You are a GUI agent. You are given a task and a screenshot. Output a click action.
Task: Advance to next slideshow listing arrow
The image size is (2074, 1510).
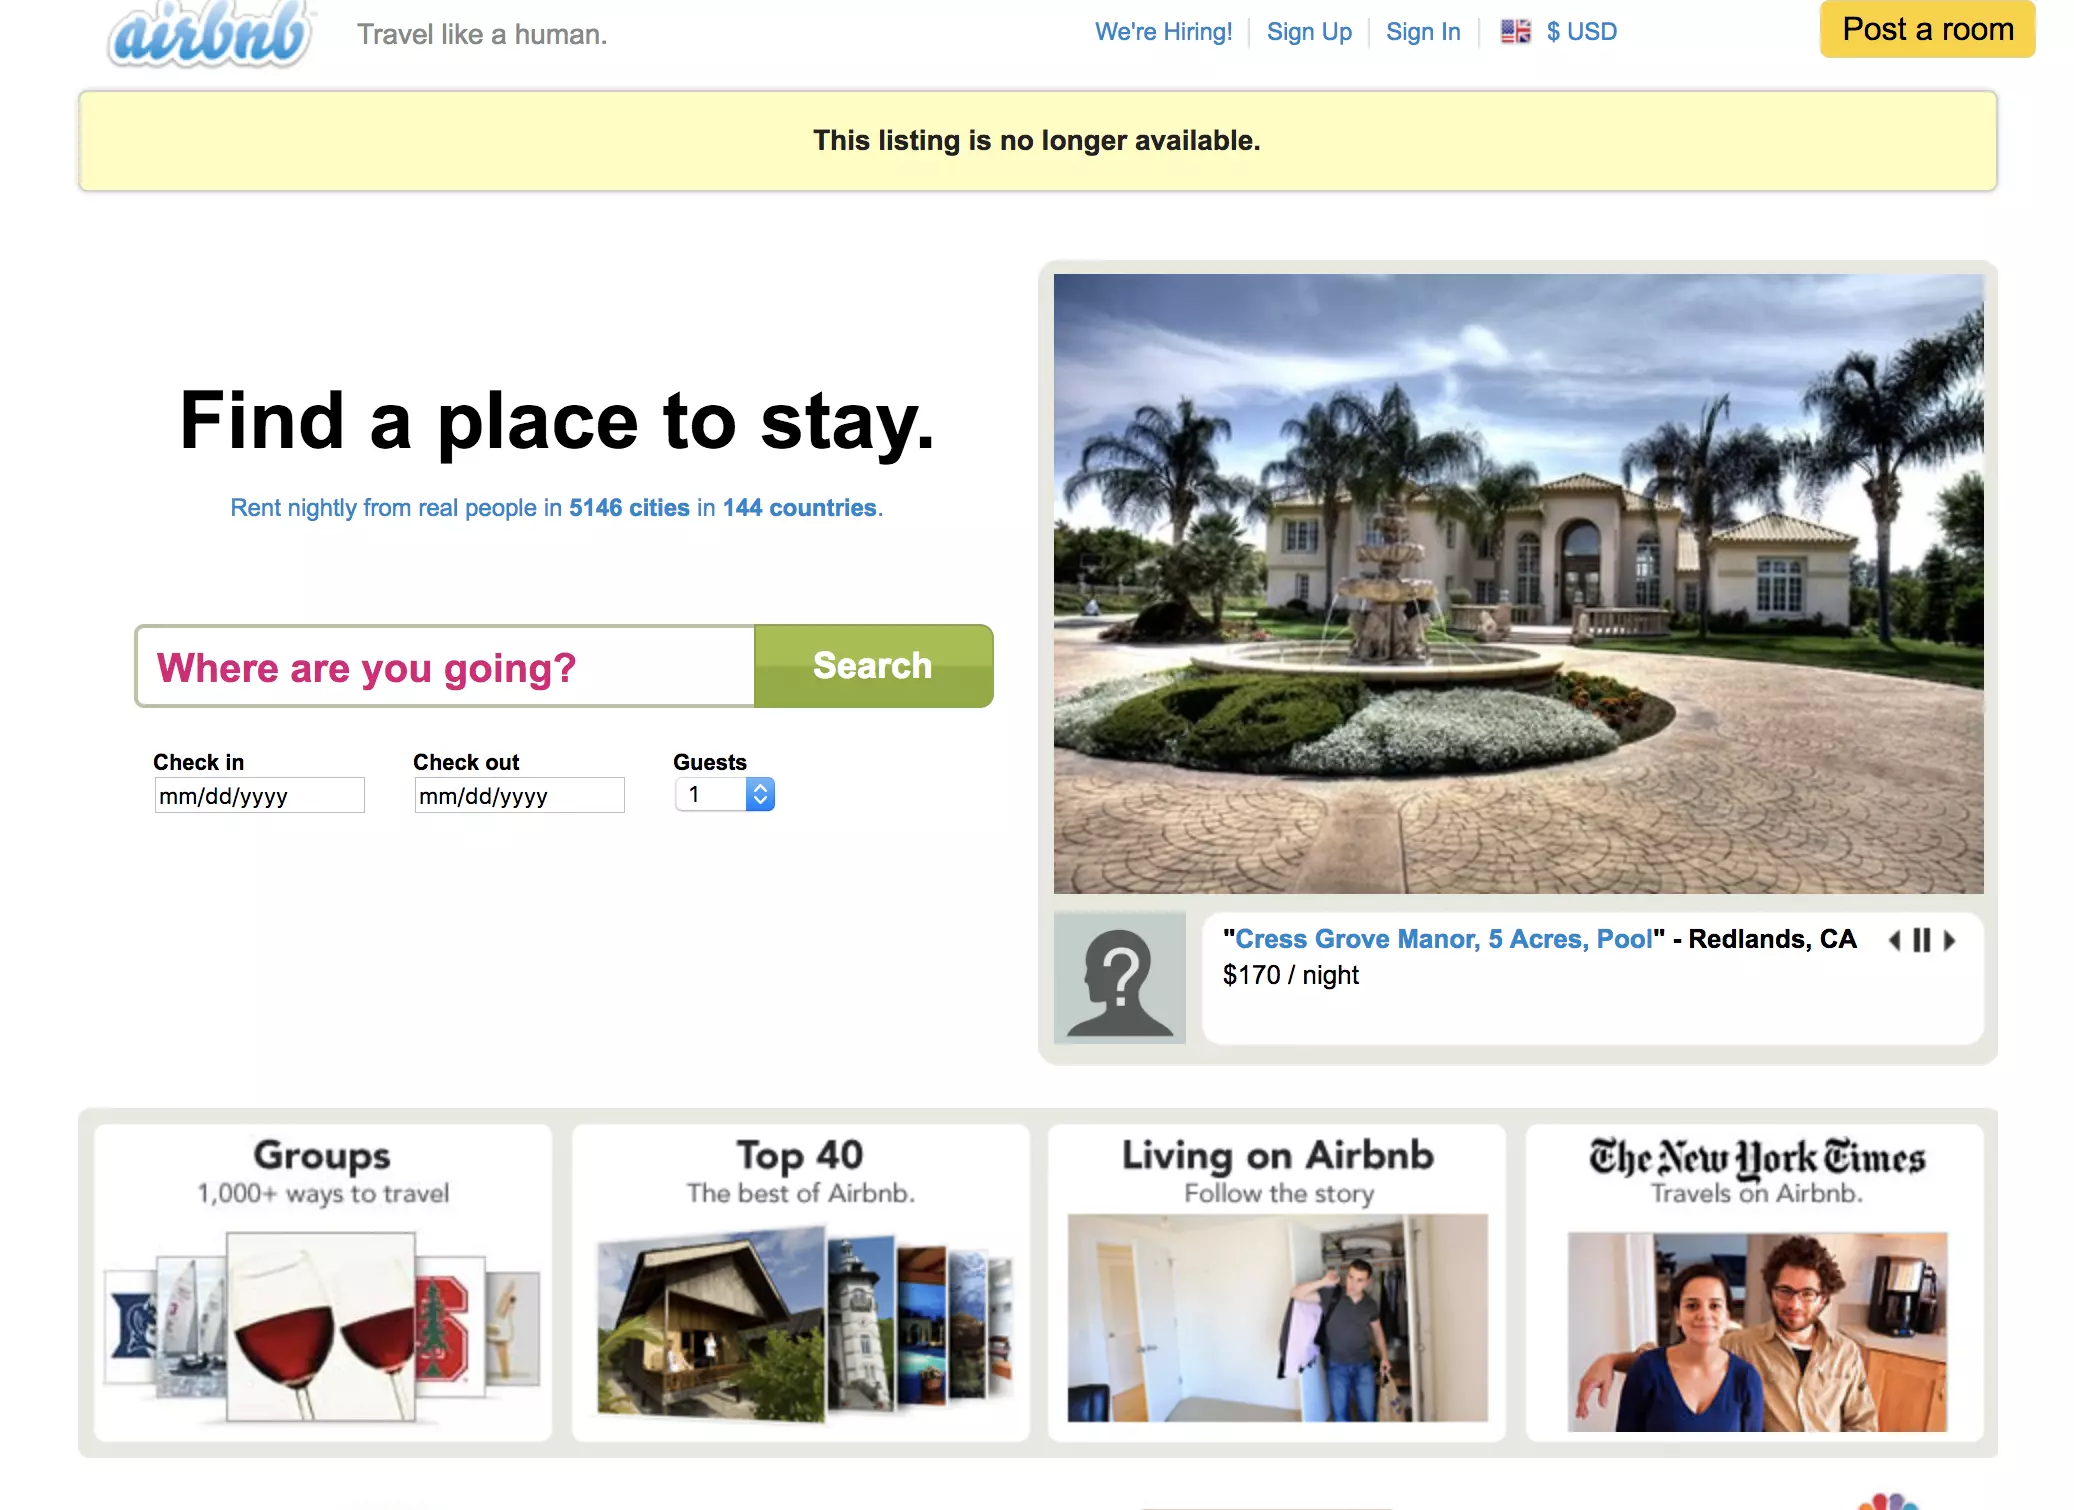1949,940
